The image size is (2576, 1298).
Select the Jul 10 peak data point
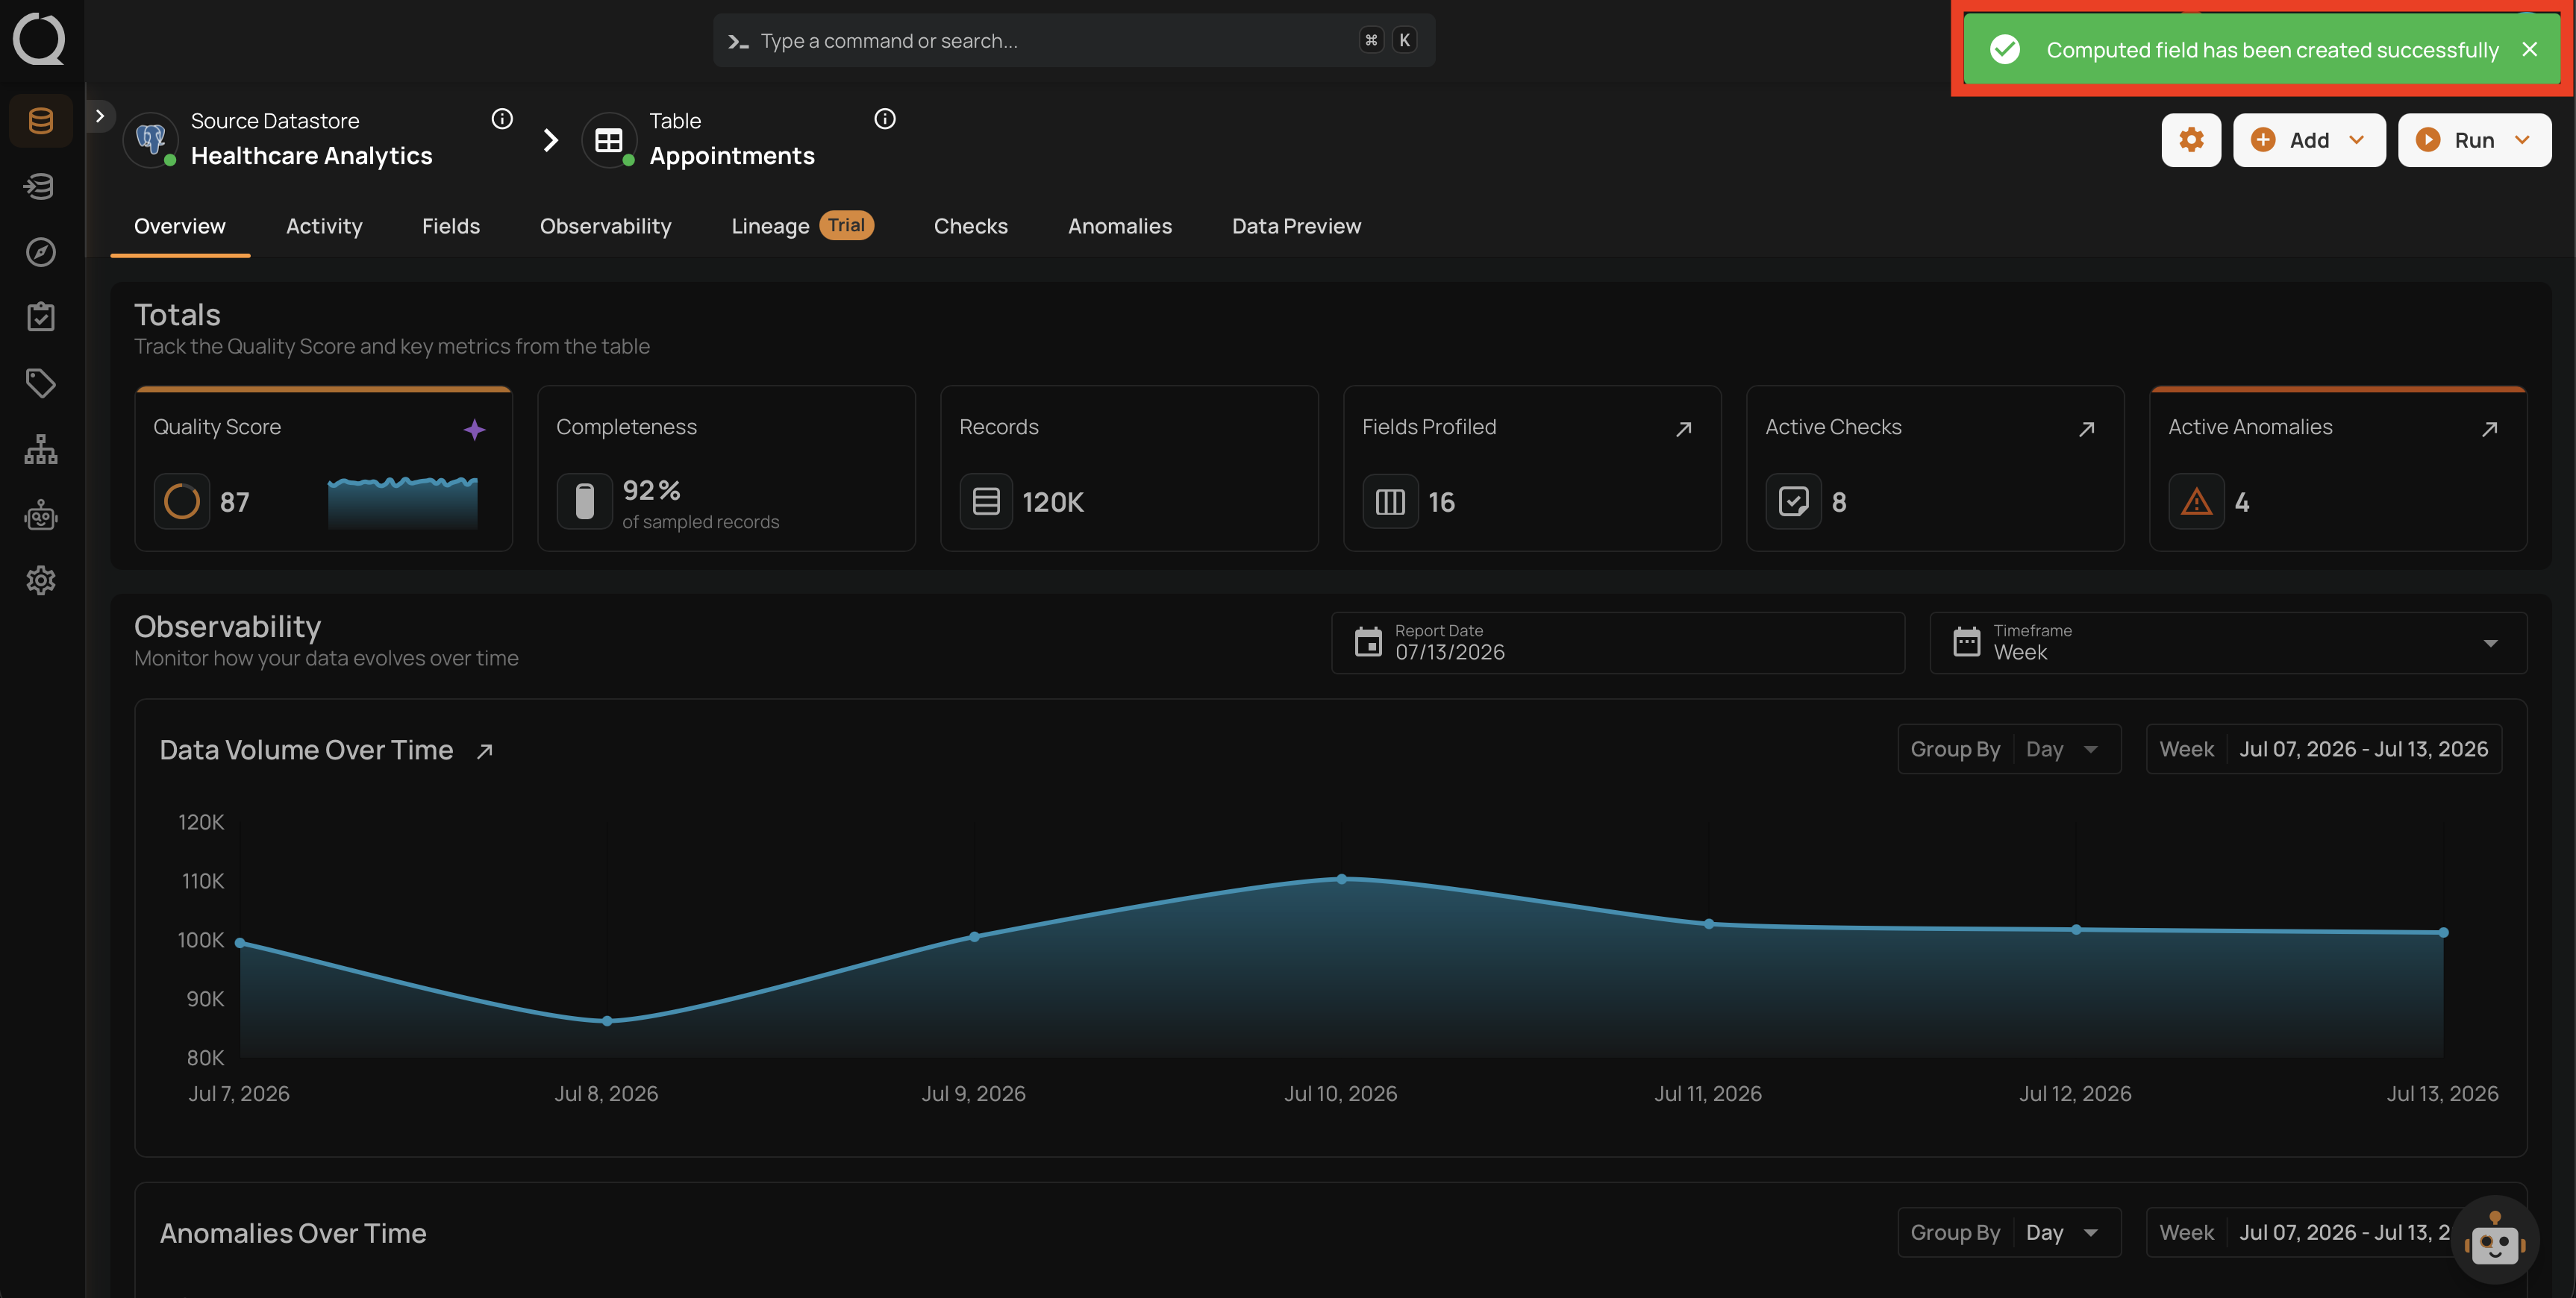pos(1342,879)
